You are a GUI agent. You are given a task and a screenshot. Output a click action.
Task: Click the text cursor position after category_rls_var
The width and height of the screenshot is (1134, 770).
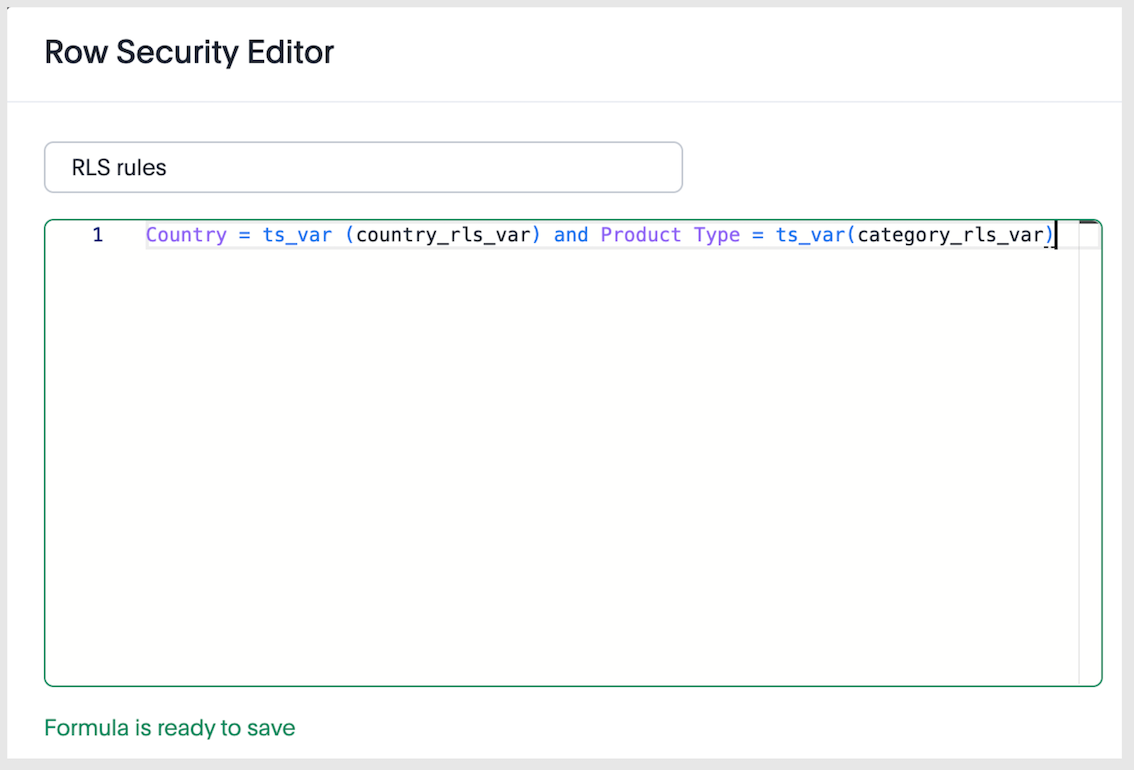pos(1056,234)
